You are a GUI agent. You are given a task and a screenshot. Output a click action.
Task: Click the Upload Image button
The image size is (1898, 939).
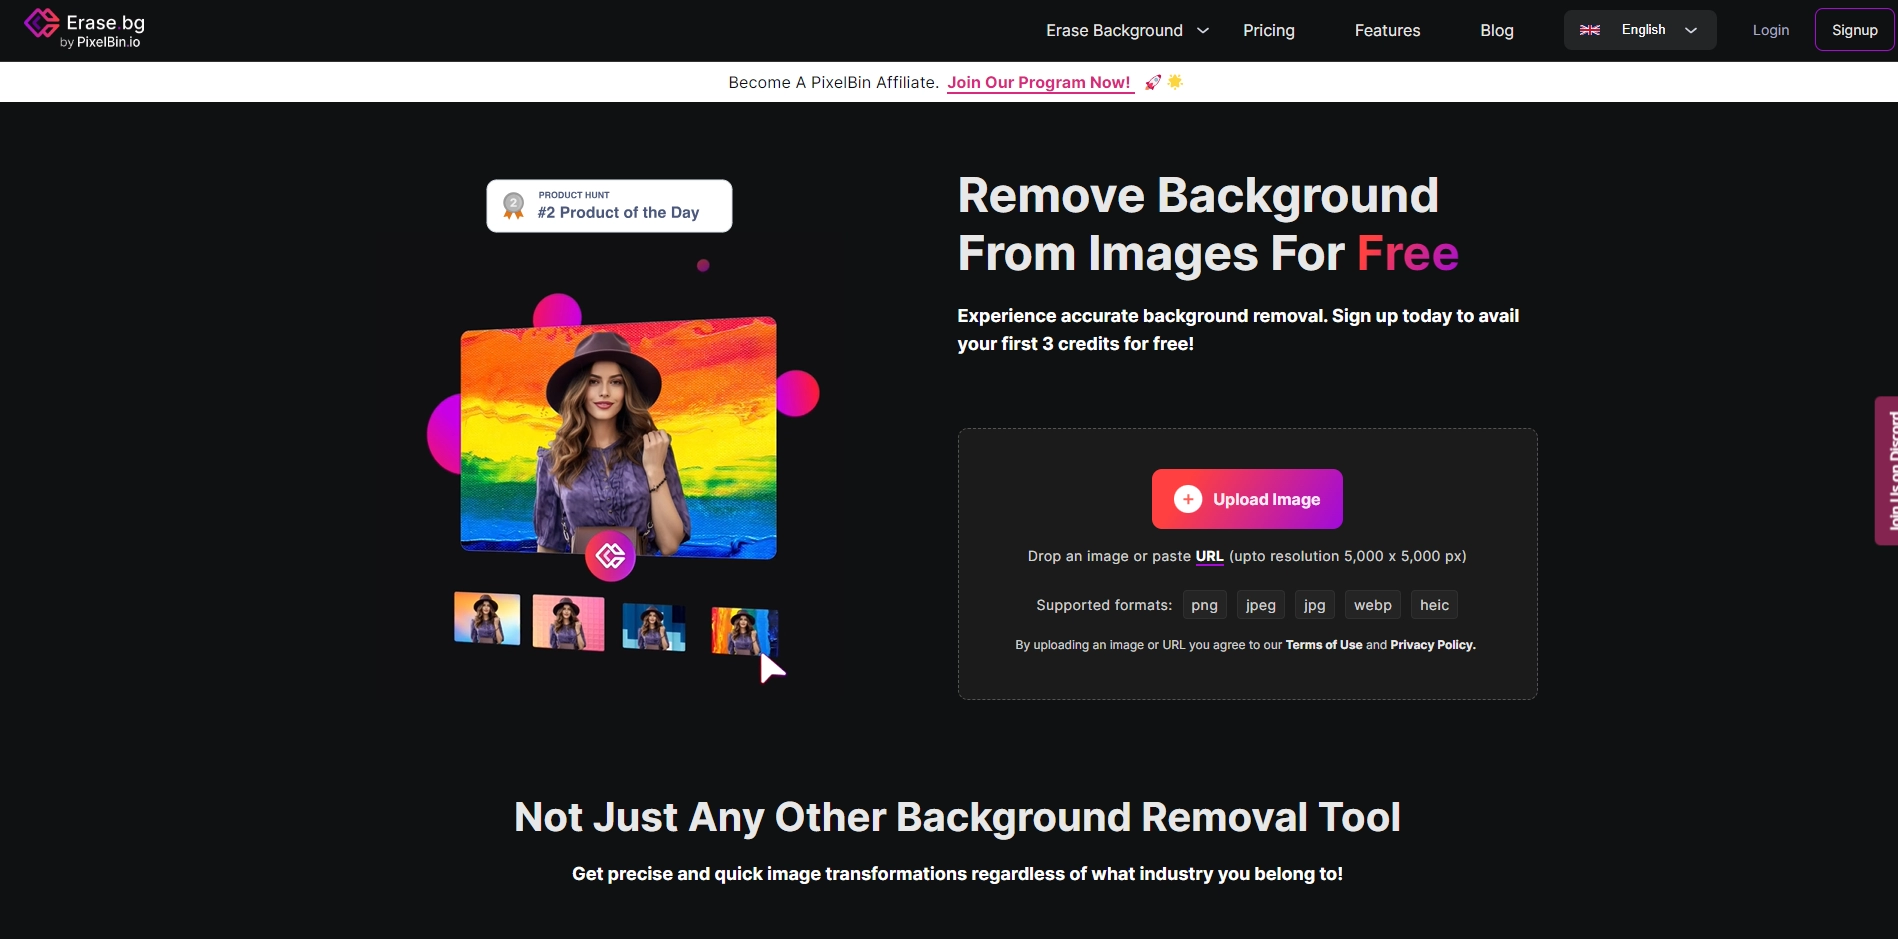1247,499
